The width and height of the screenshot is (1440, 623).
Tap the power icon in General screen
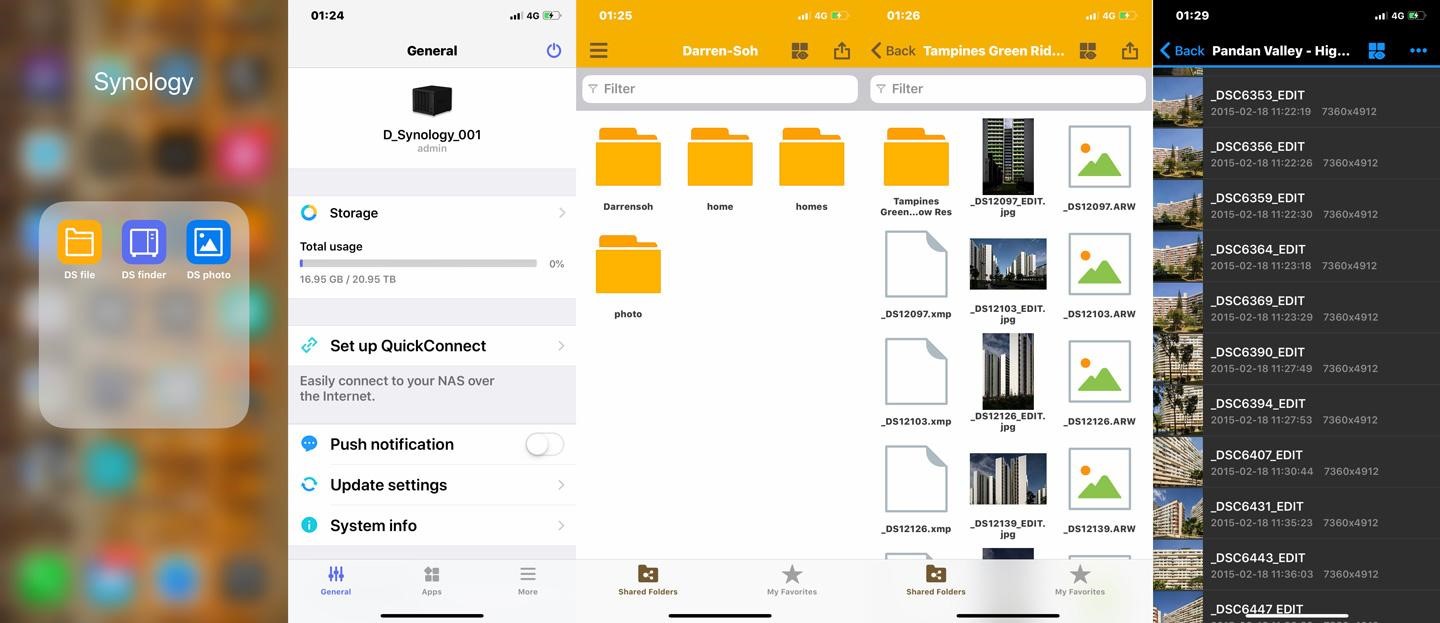pos(554,50)
